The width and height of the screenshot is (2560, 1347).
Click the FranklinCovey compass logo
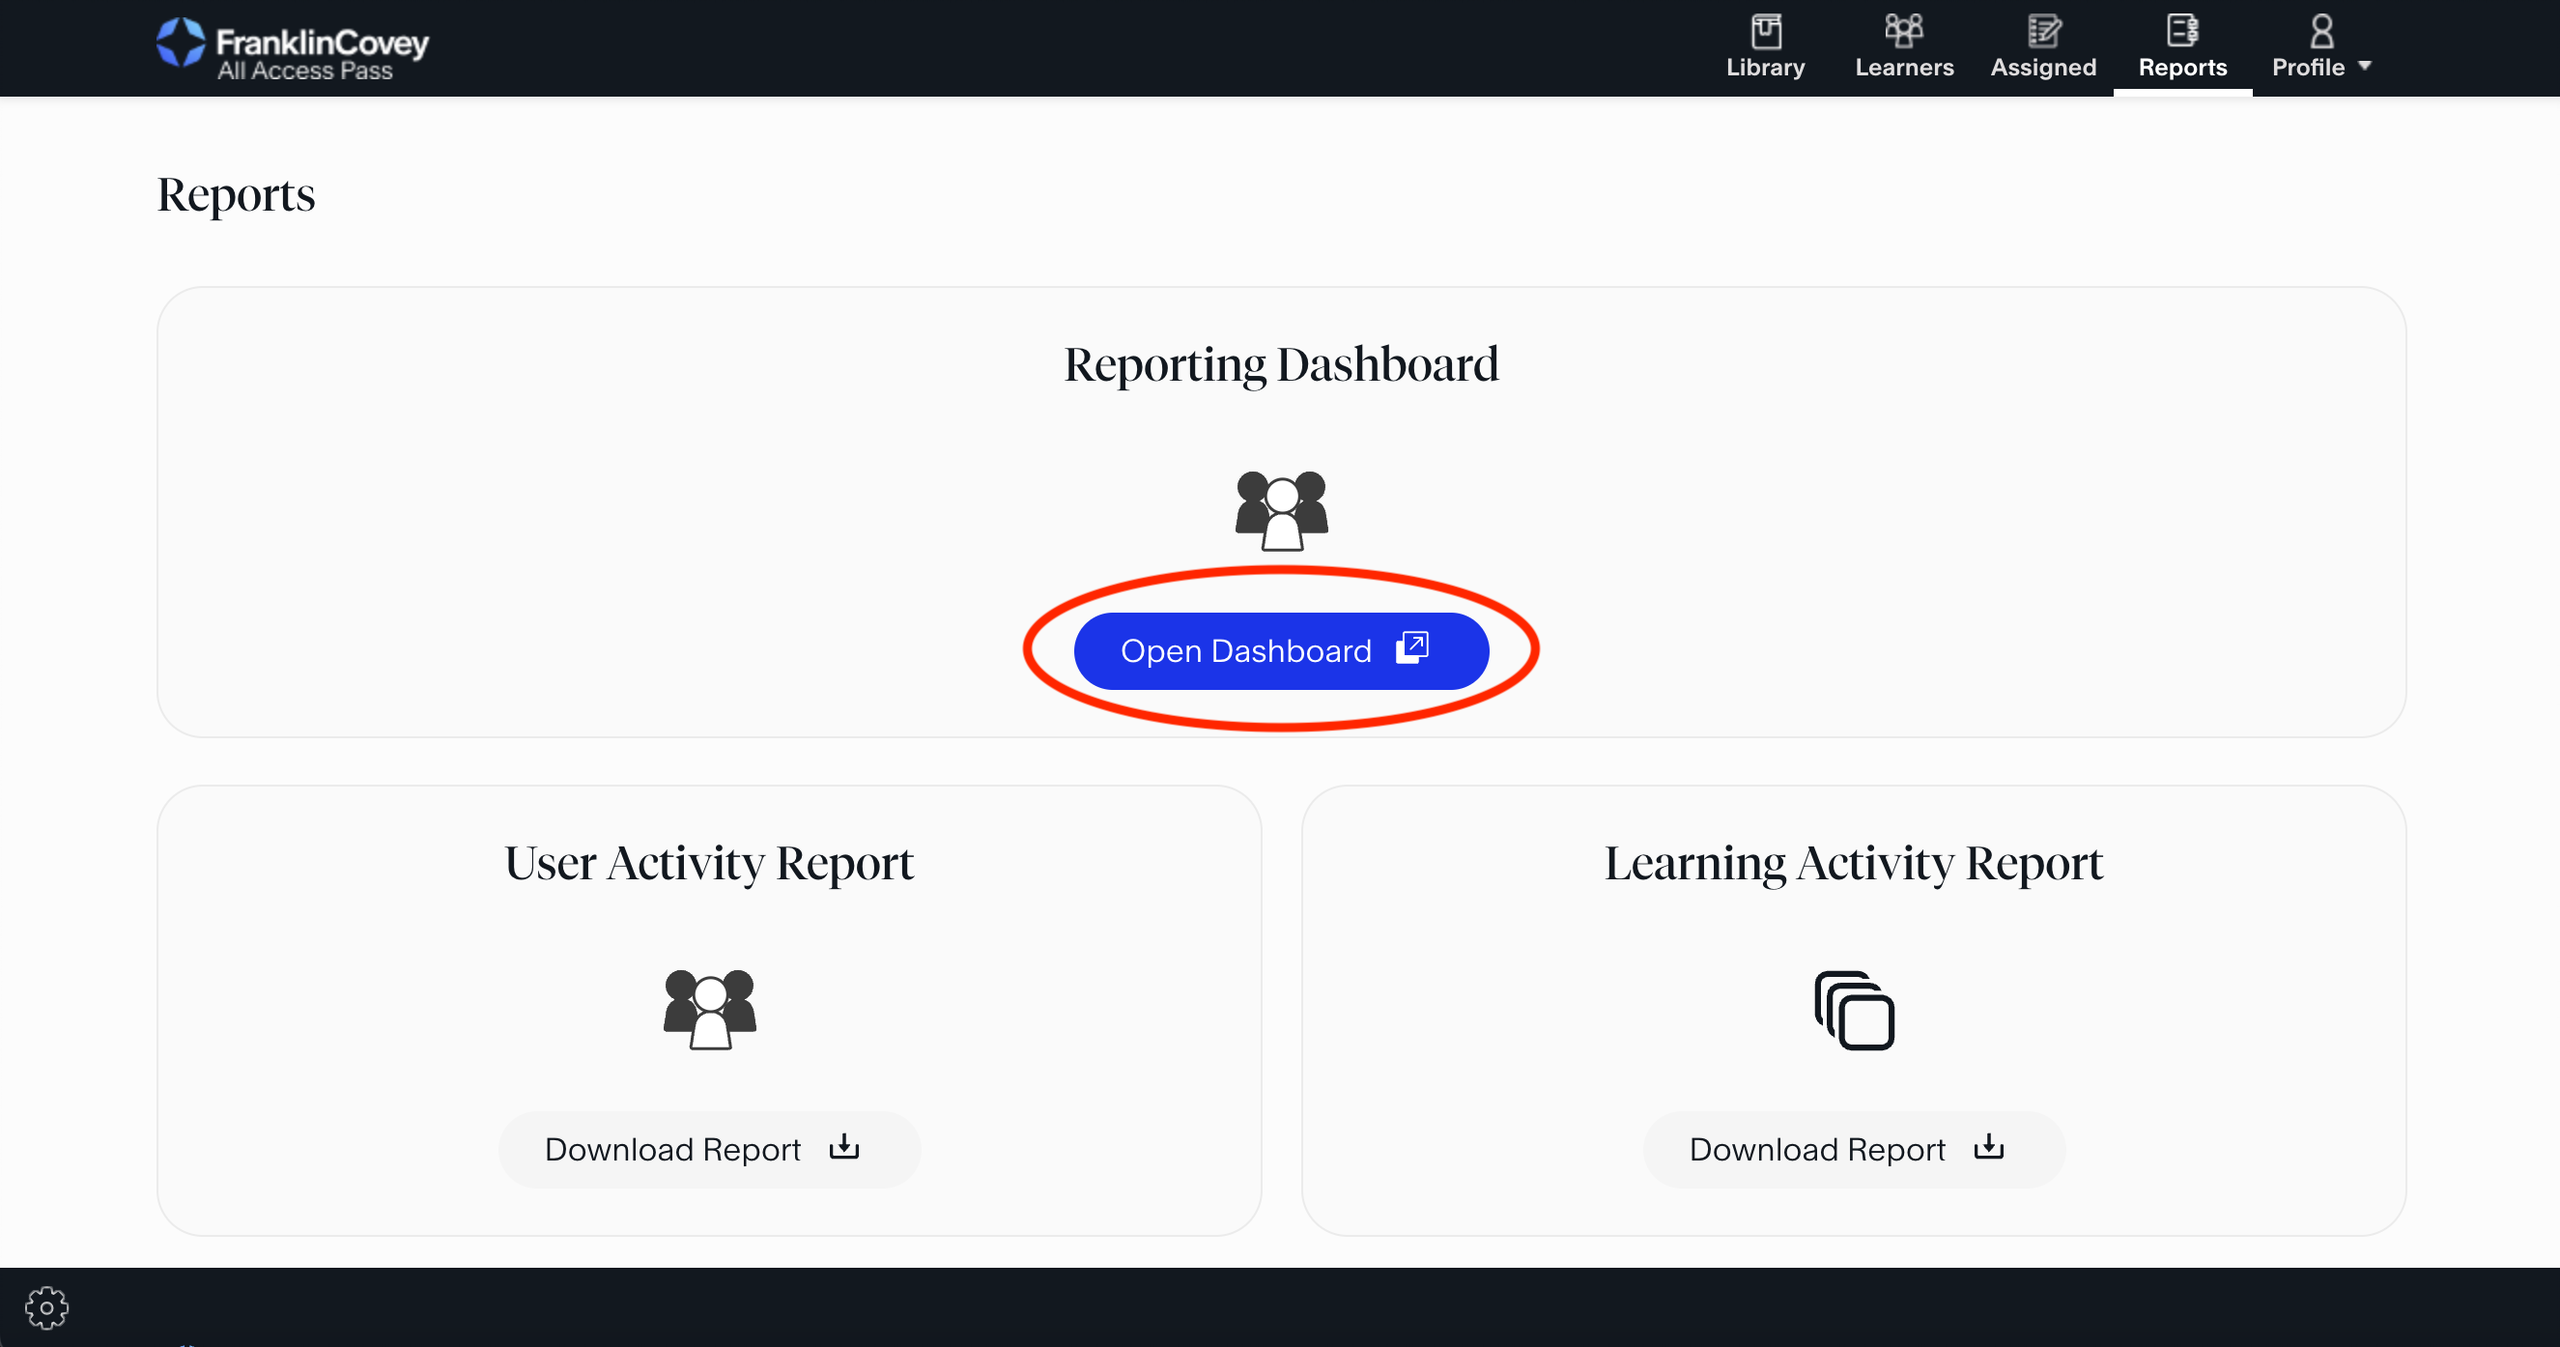click(x=181, y=43)
